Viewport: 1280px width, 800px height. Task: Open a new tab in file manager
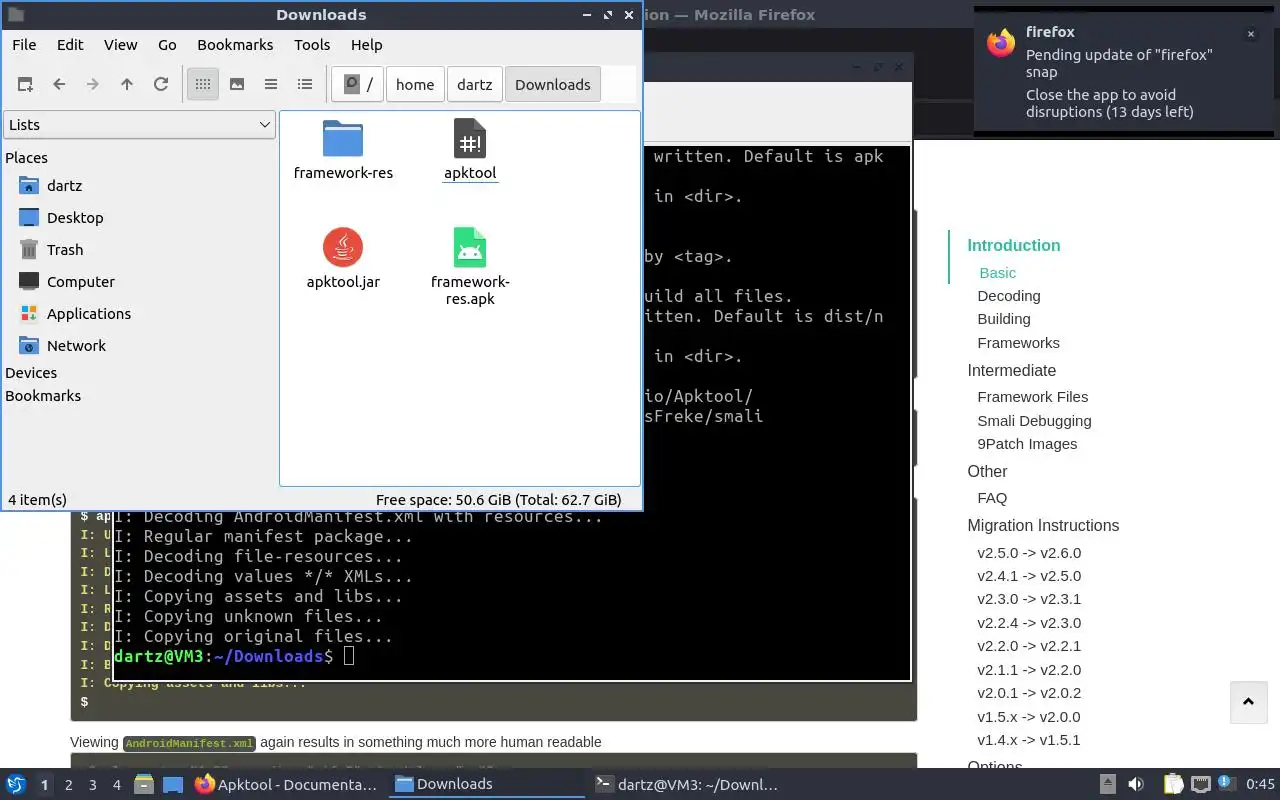pyautogui.click(x=25, y=85)
